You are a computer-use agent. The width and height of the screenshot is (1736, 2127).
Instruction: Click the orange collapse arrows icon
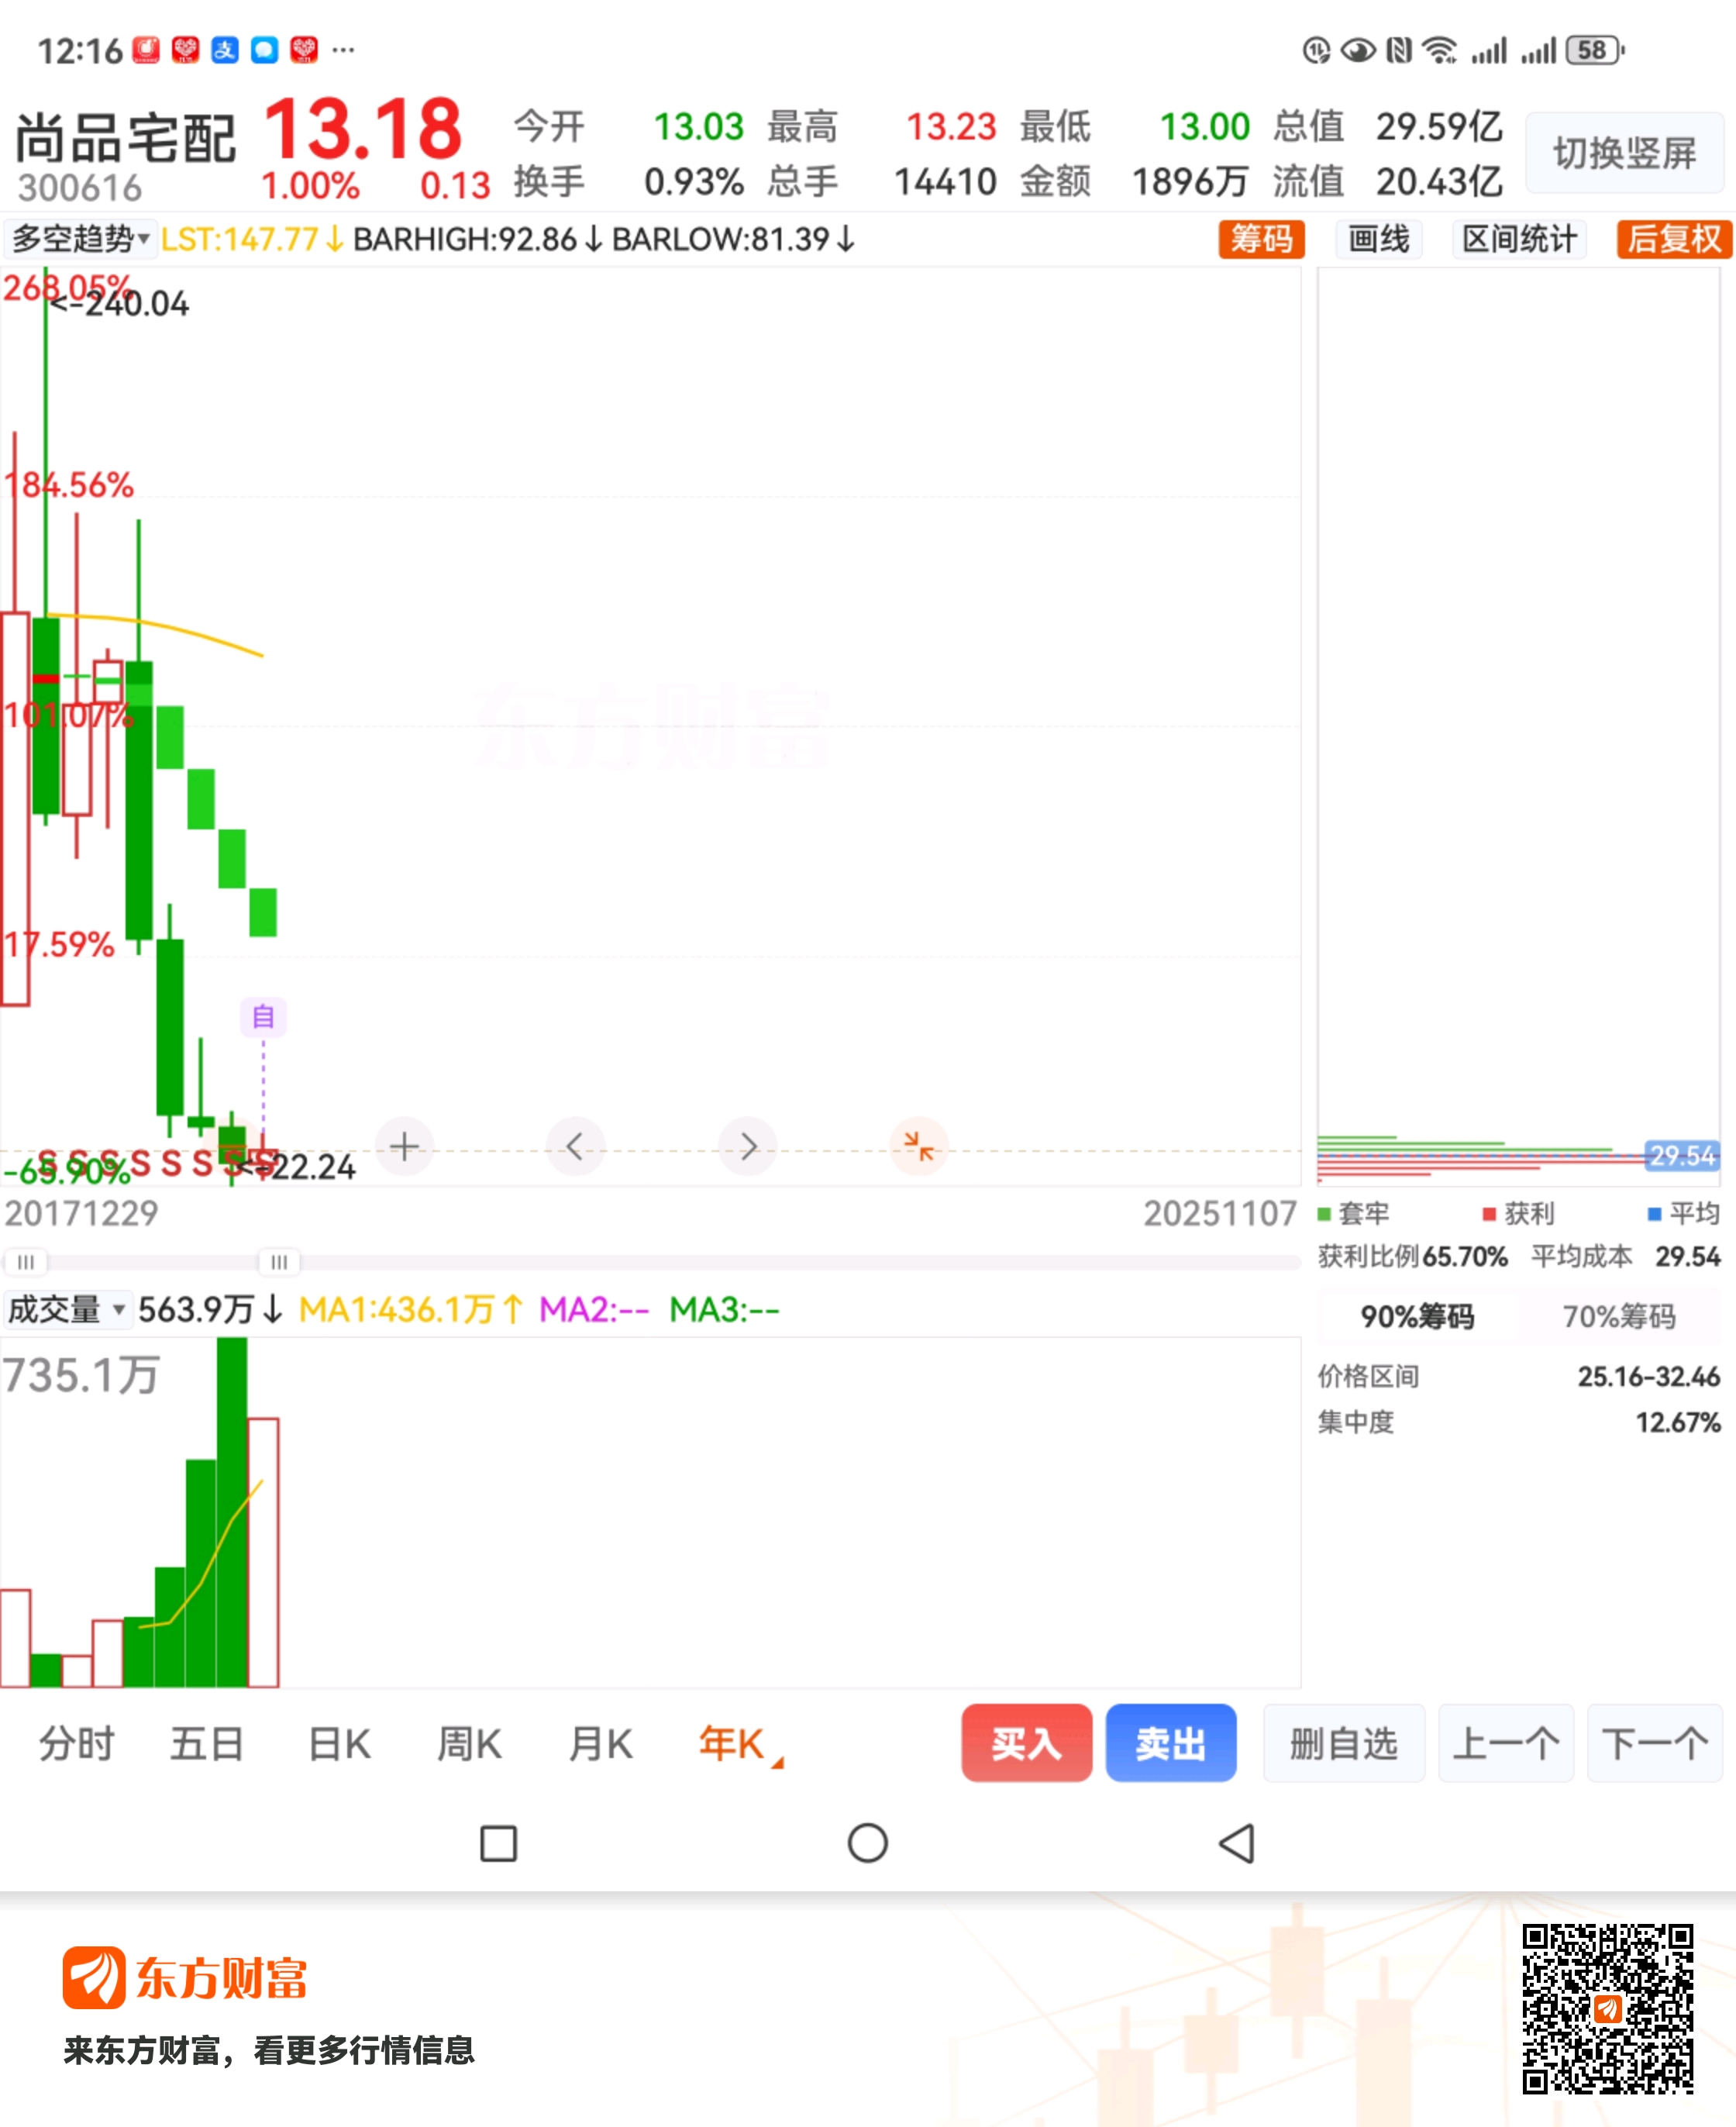click(918, 1146)
